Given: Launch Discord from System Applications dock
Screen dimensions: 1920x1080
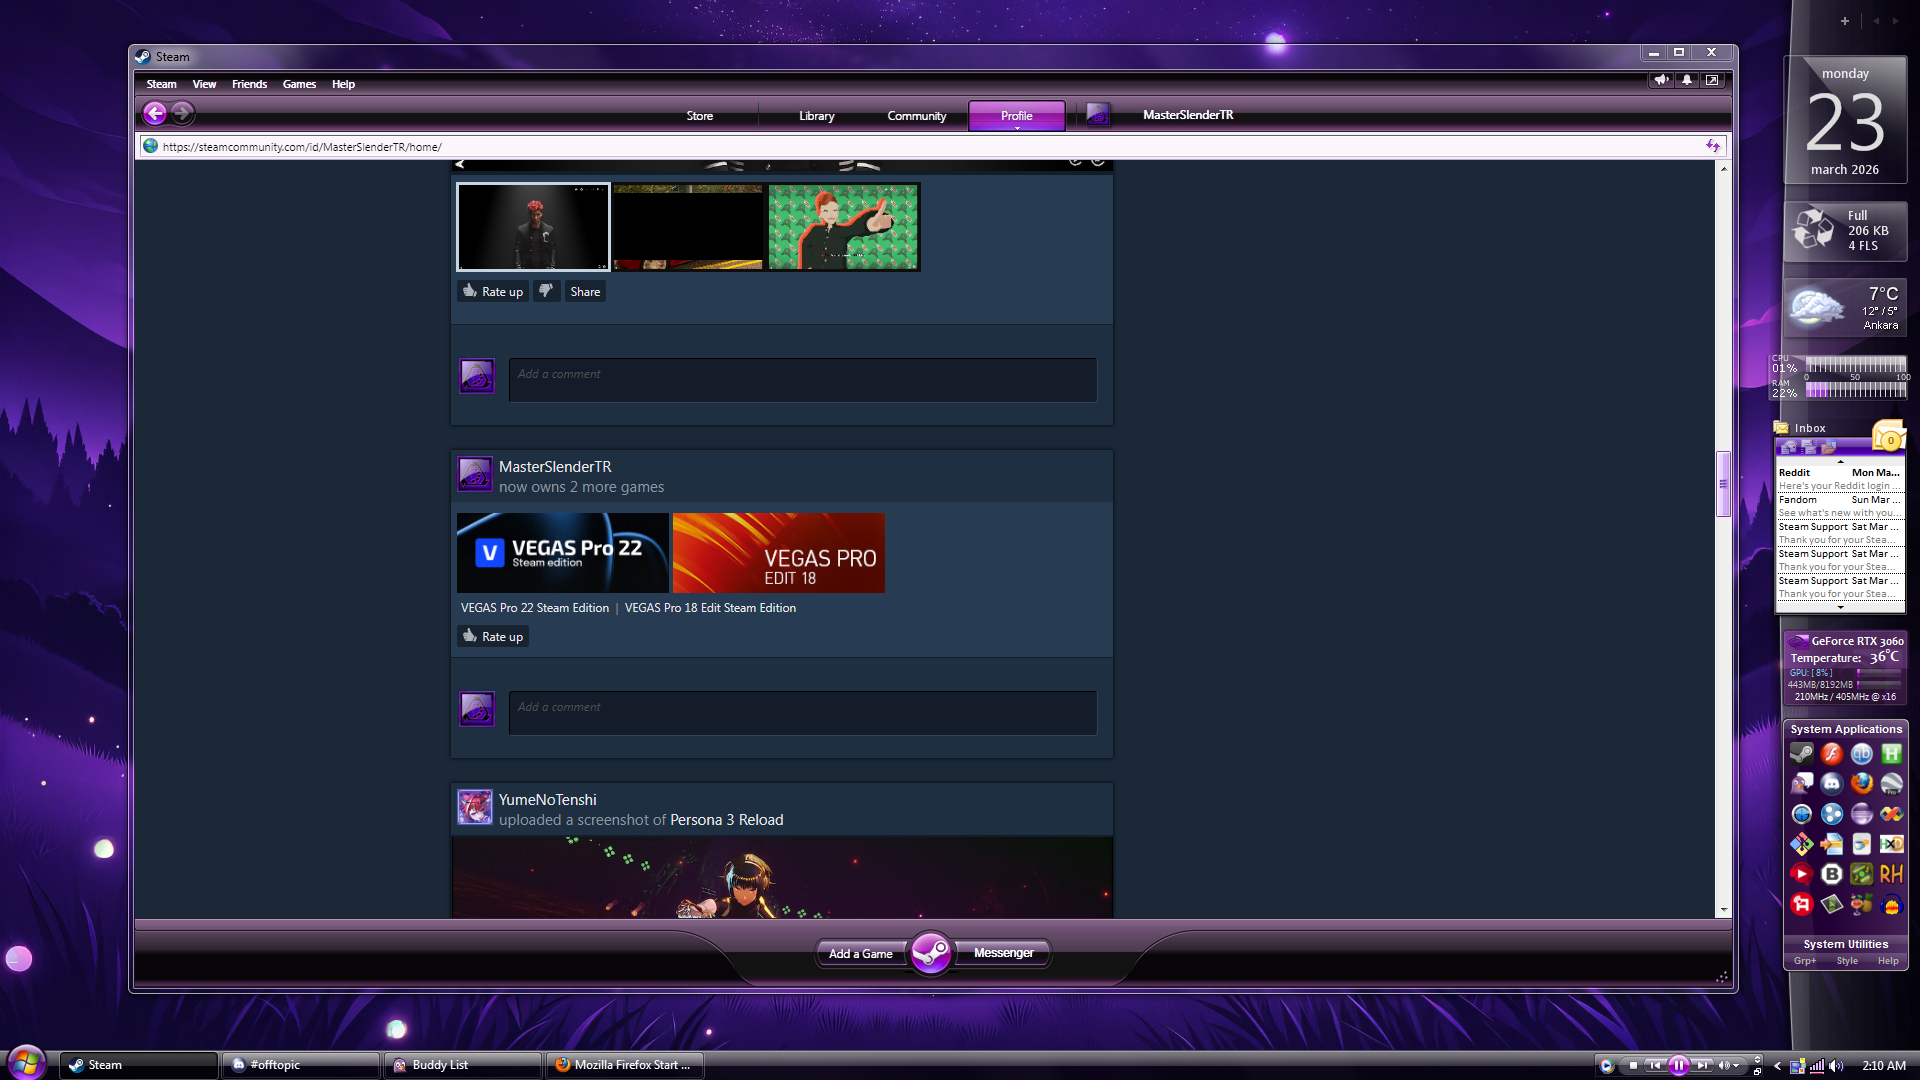Looking at the screenshot, I should pyautogui.click(x=1831, y=784).
